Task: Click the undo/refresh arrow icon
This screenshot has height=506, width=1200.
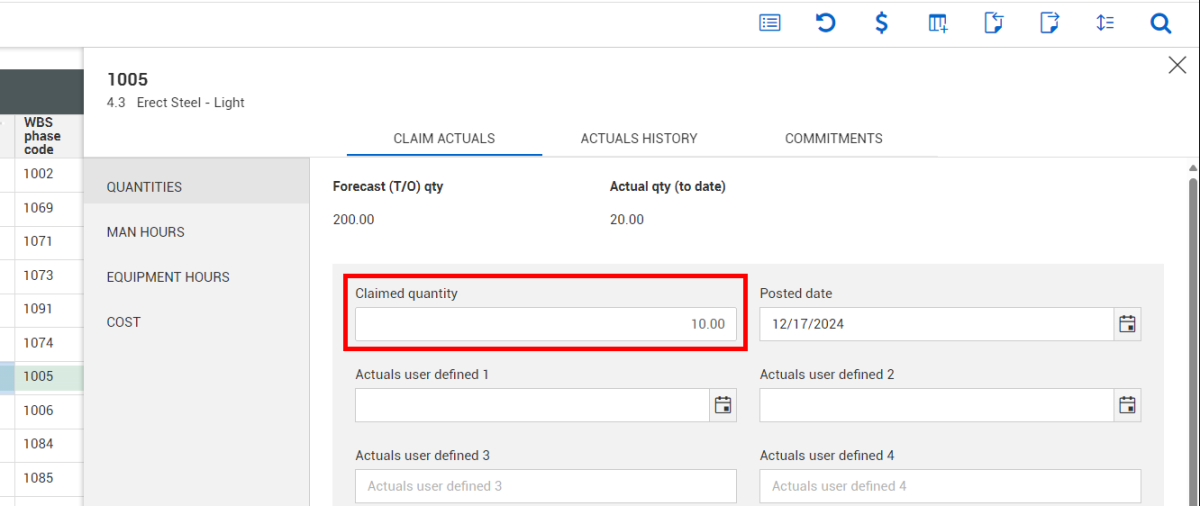Action: [826, 23]
